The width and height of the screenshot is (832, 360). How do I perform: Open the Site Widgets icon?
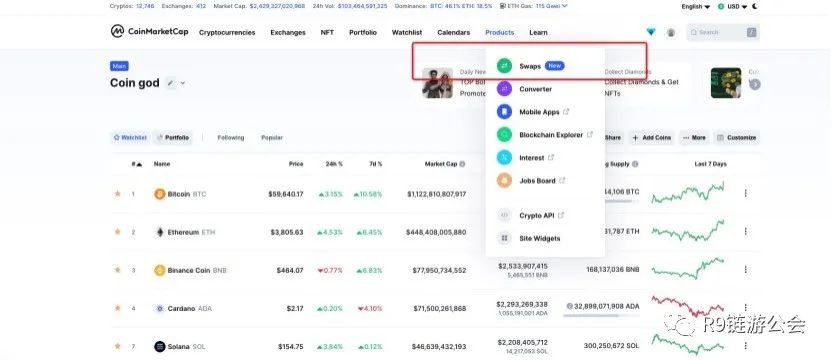[x=504, y=238]
